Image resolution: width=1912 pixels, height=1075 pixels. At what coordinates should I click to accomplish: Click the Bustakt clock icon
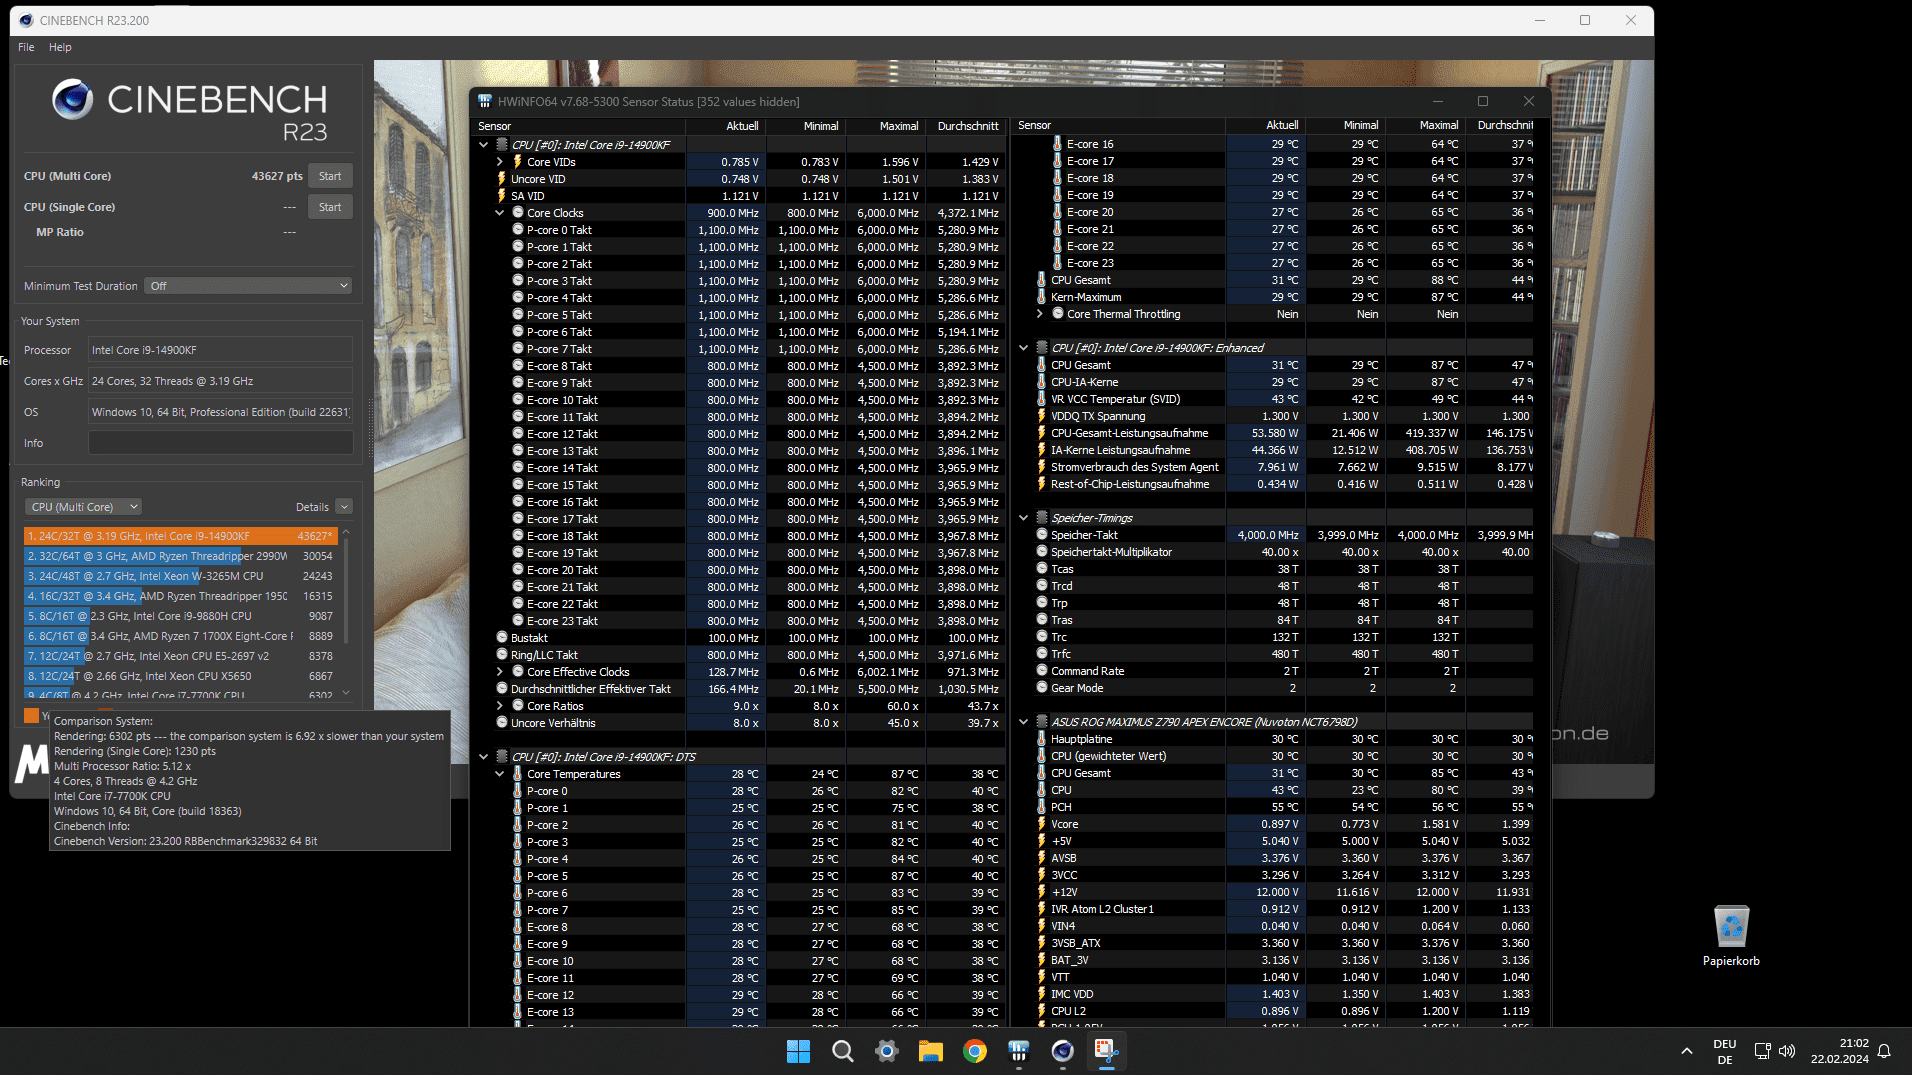click(x=502, y=638)
